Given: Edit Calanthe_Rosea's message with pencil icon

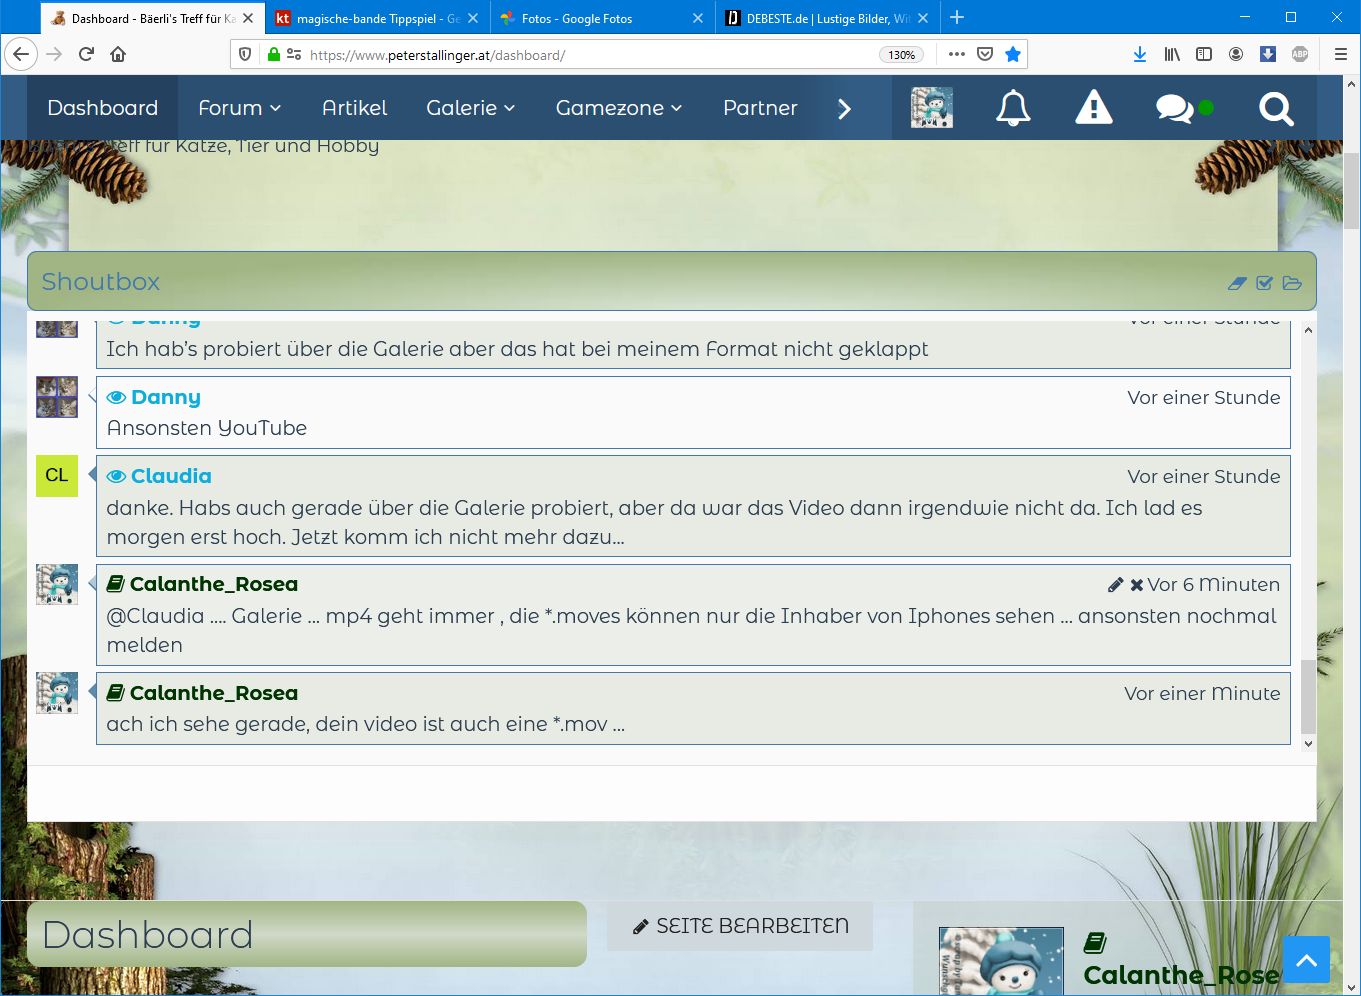Looking at the screenshot, I should [1115, 585].
